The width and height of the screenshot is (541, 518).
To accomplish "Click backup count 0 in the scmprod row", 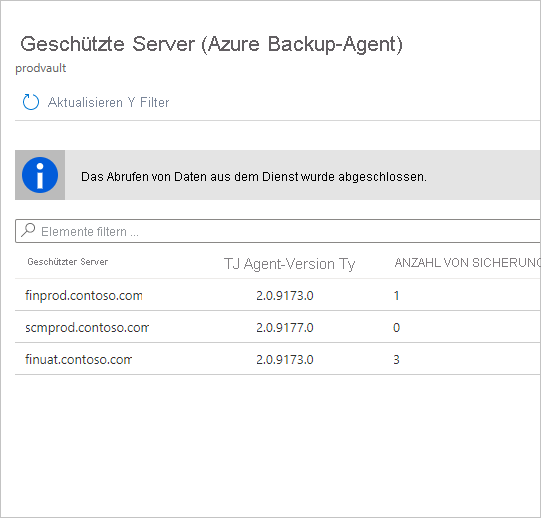I will (396, 328).
